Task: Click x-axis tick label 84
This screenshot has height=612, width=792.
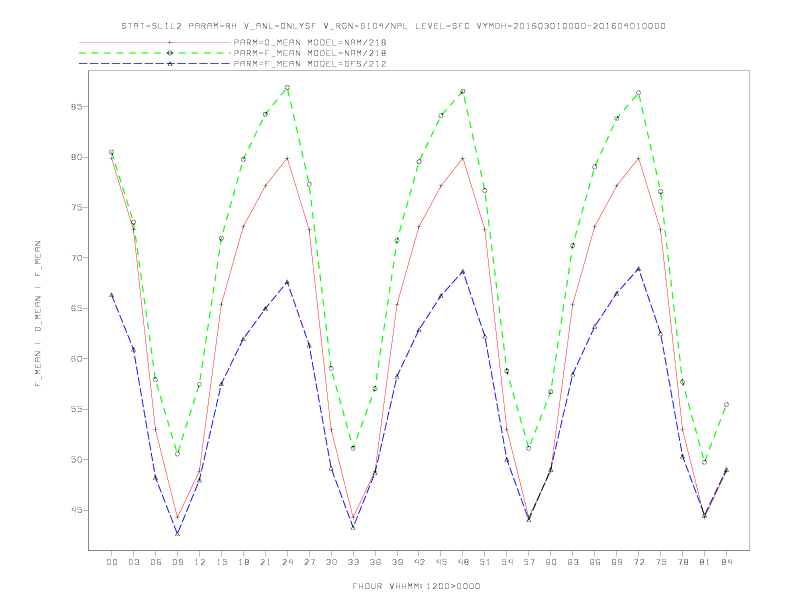Action: pyautogui.click(x=726, y=562)
